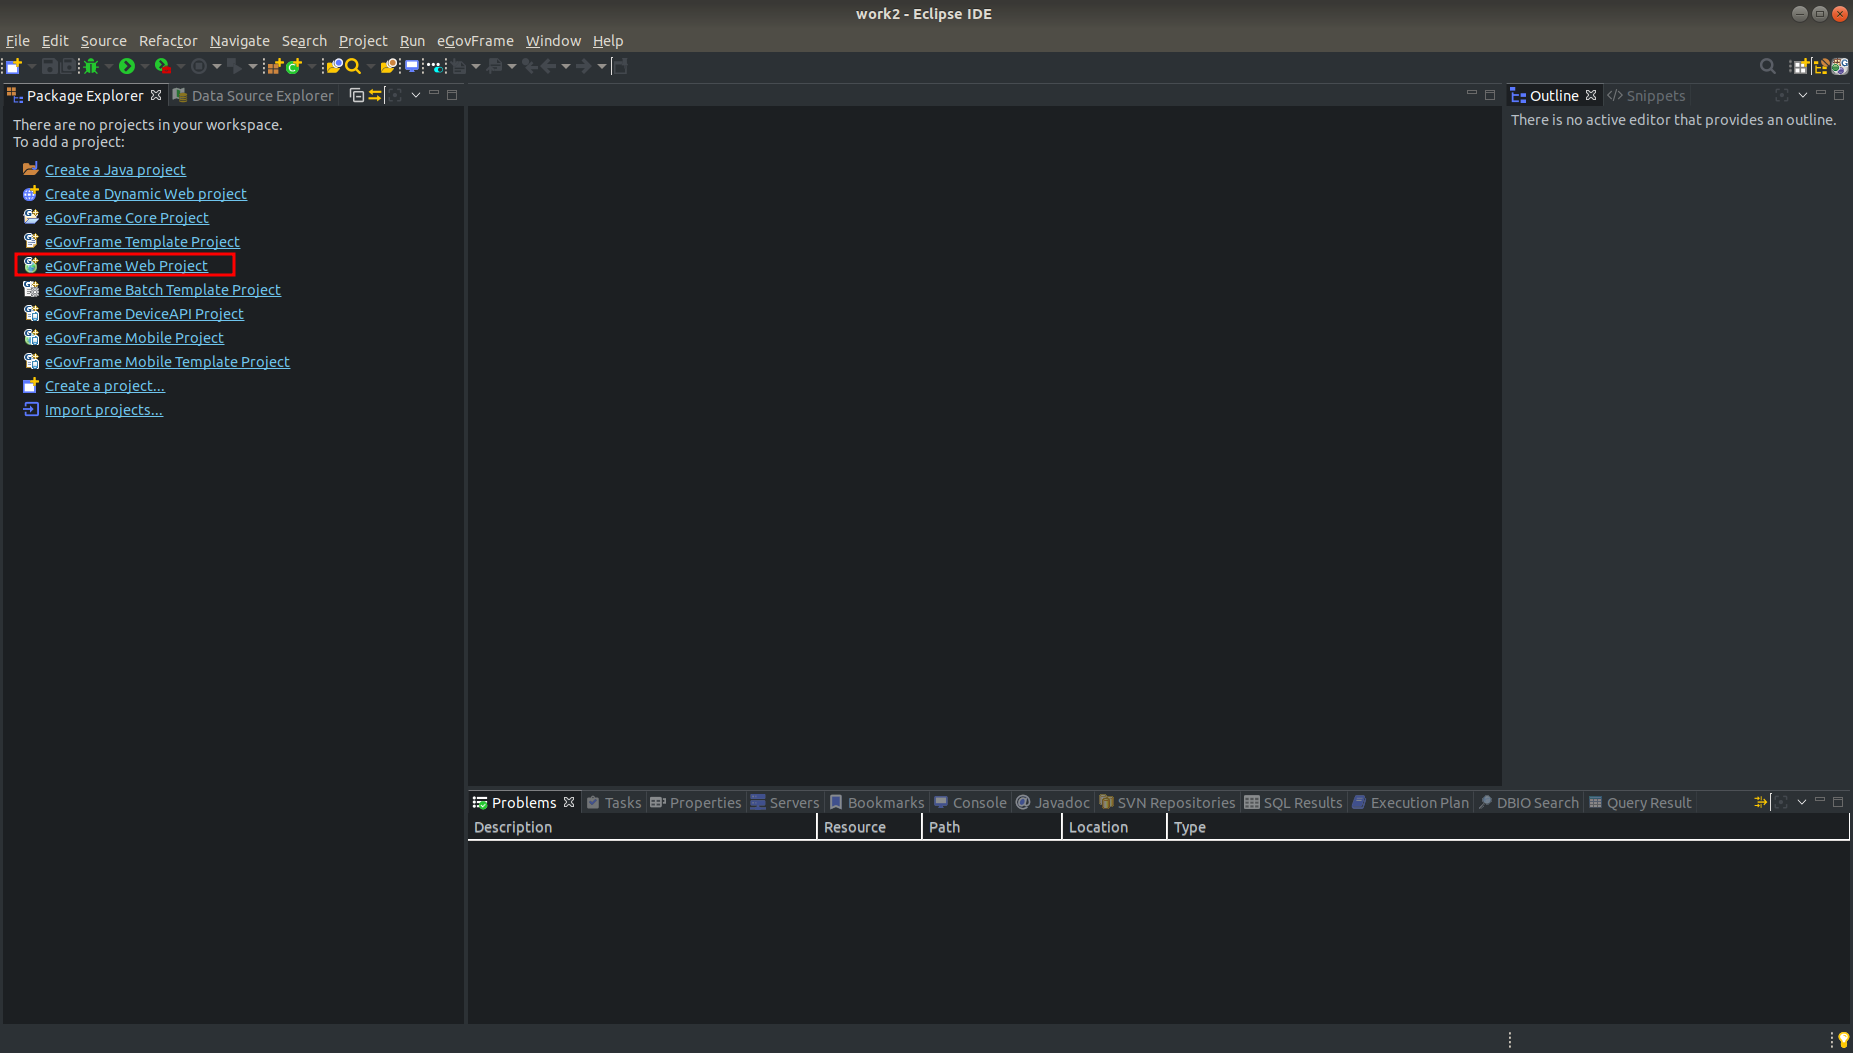Click the Create a Java project link
Screen dimensions: 1853x1053
pos(115,170)
